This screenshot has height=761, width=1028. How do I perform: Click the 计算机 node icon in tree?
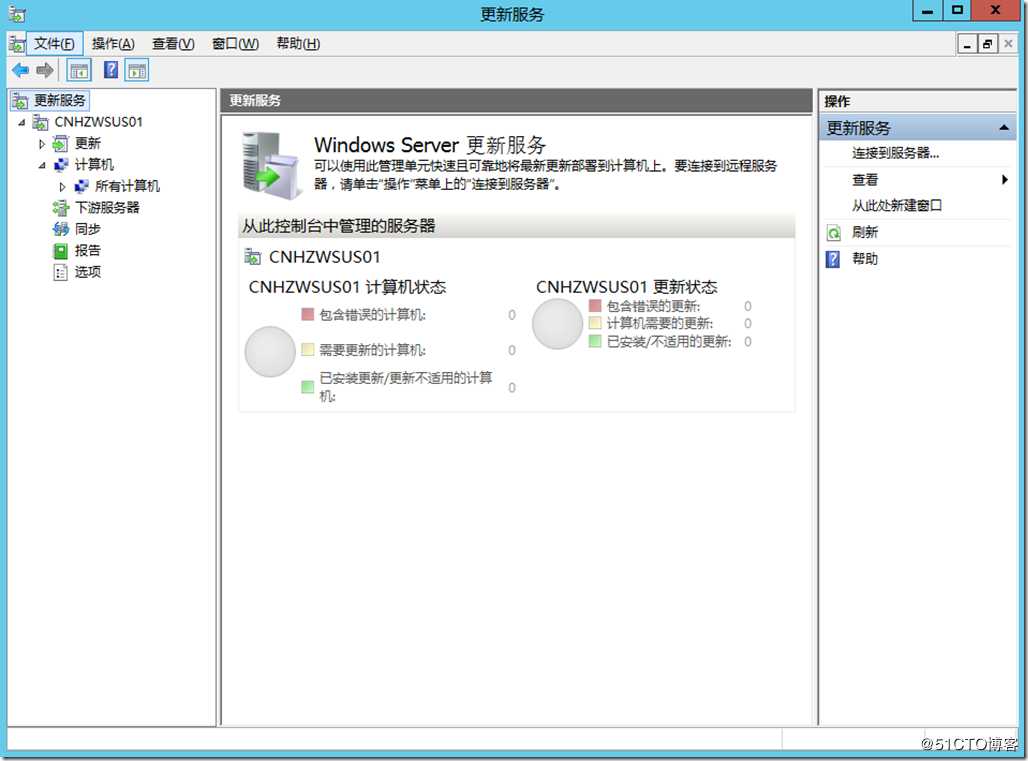61,165
